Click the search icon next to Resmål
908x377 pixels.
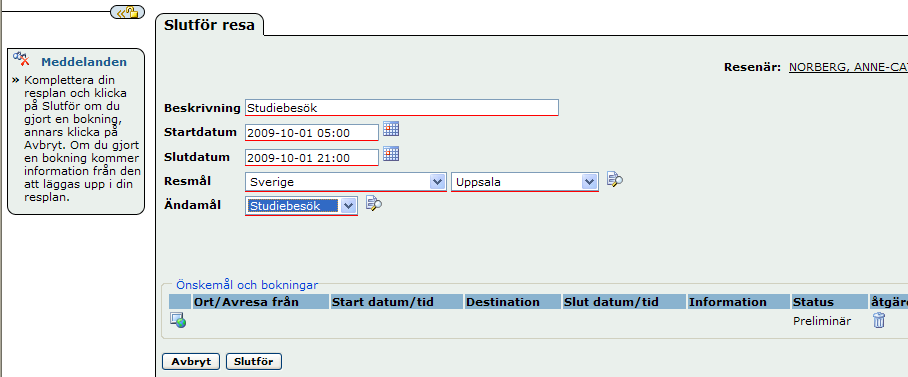tap(614, 180)
